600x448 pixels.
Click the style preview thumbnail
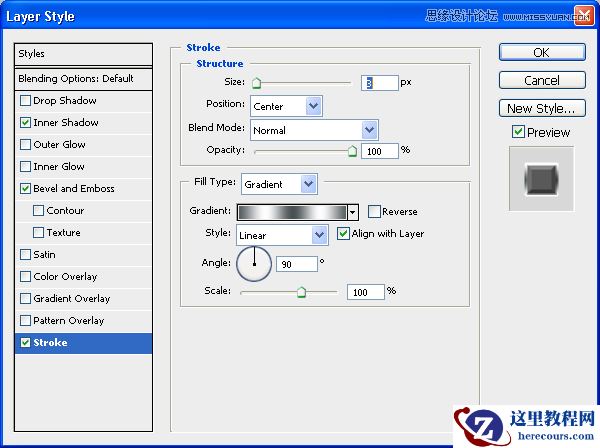pyautogui.click(x=541, y=179)
